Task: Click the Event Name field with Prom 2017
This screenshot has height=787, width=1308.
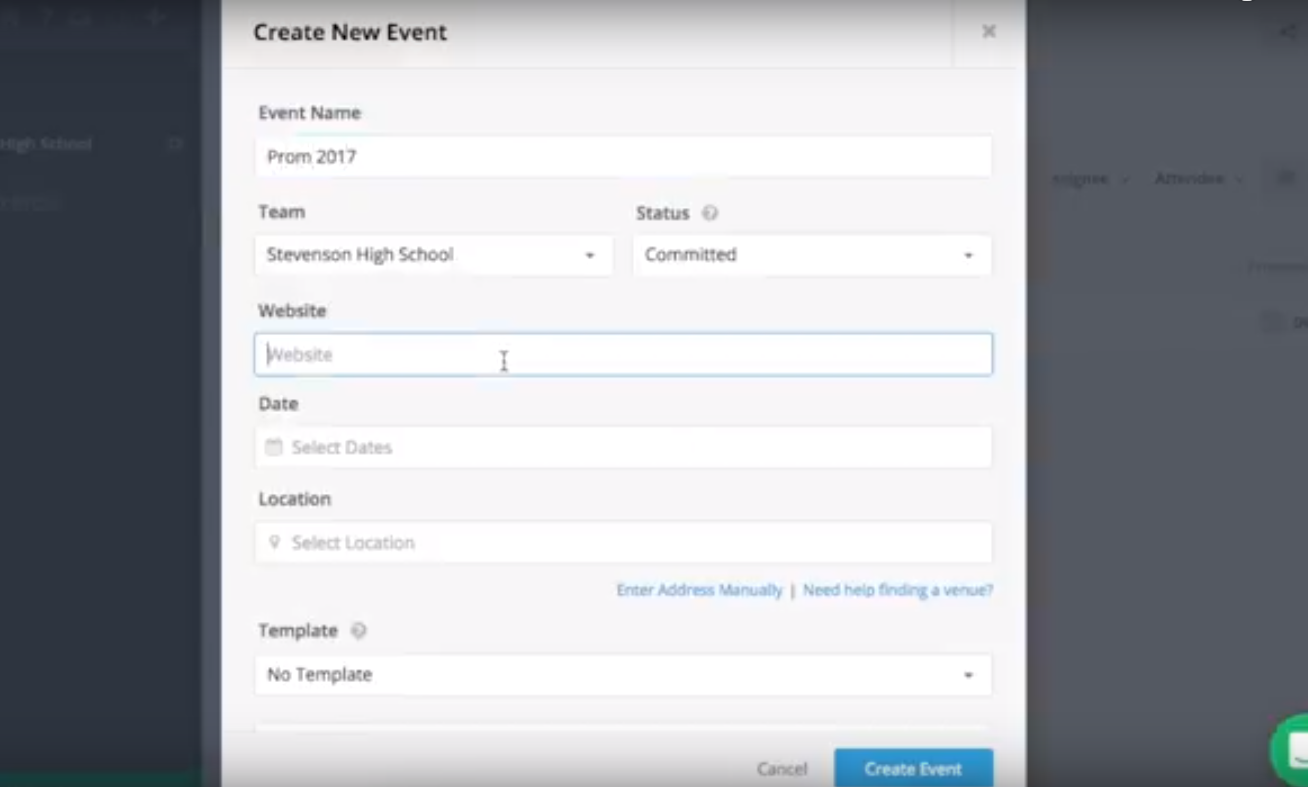Action: pyautogui.click(x=623, y=157)
